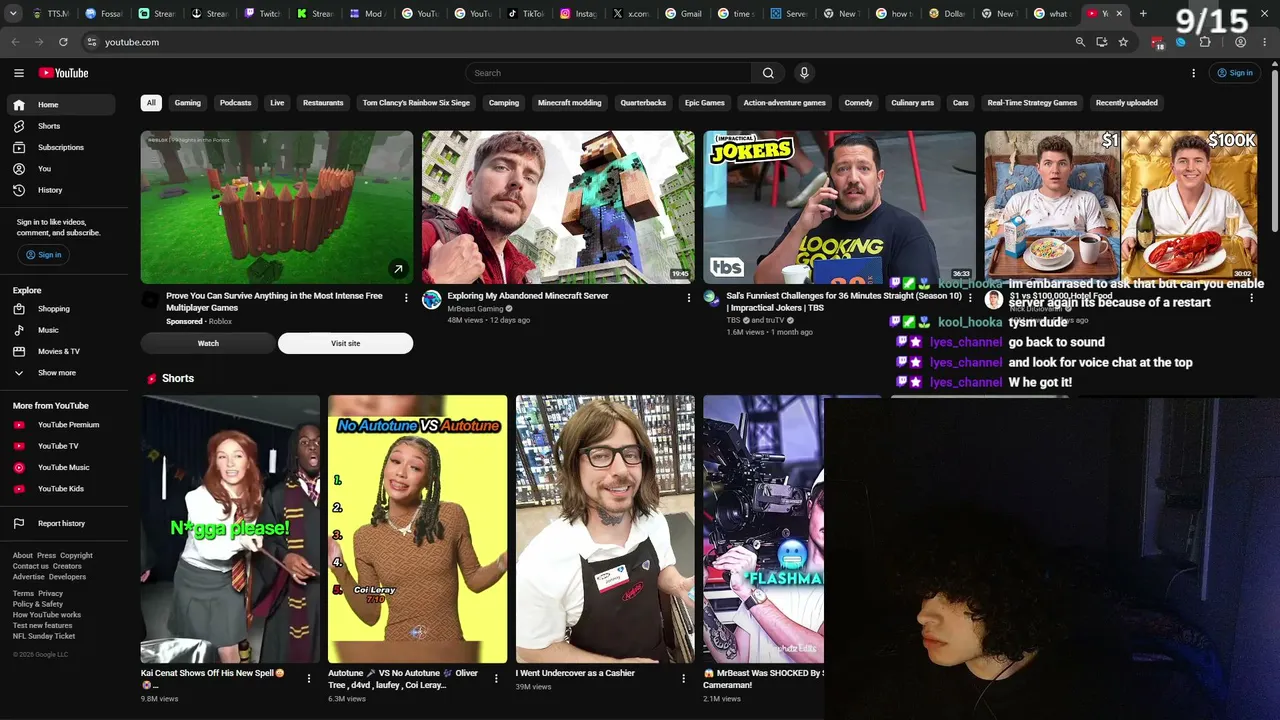Image resolution: width=1280 pixels, height=720 pixels.
Task: Open the Privacy footer link
Action: pyautogui.click(x=50, y=594)
